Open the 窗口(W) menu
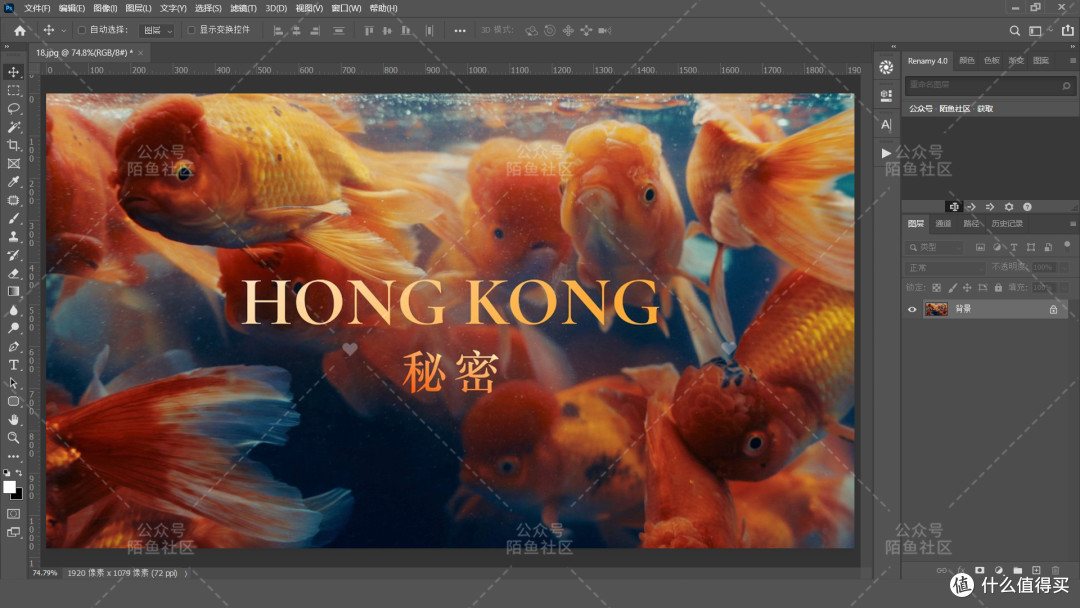The width and height of the screenshot is (1080, 608). [x=346, y=8]
